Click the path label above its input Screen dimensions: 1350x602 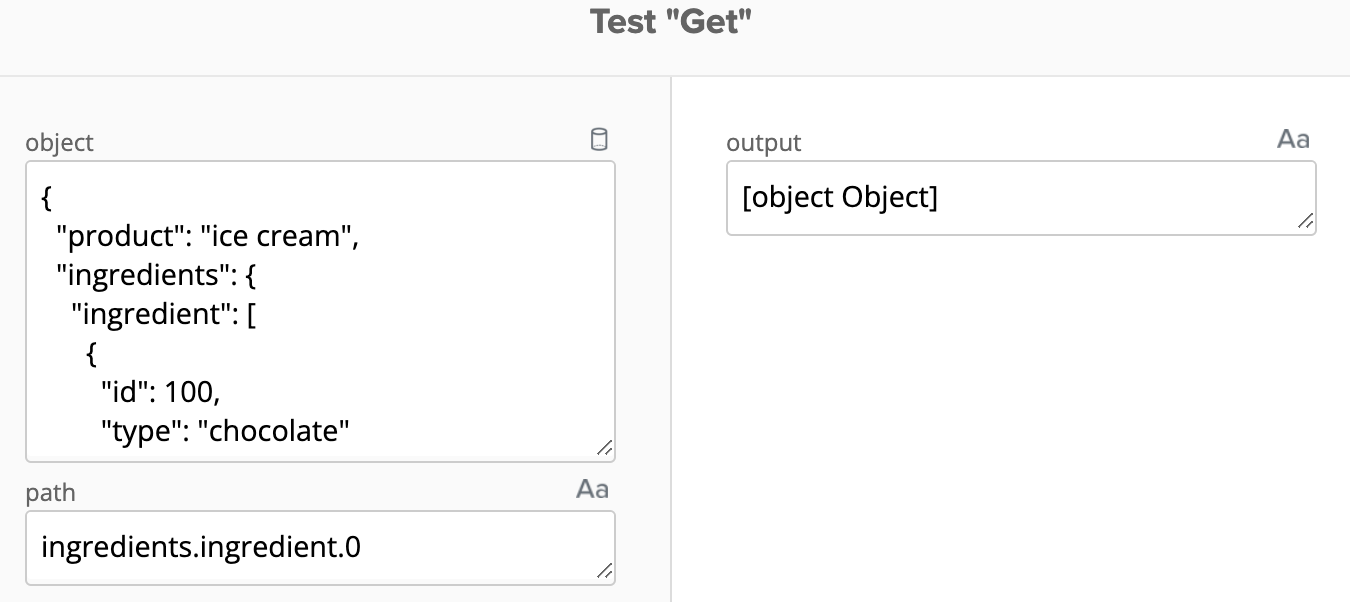[51, 493]
